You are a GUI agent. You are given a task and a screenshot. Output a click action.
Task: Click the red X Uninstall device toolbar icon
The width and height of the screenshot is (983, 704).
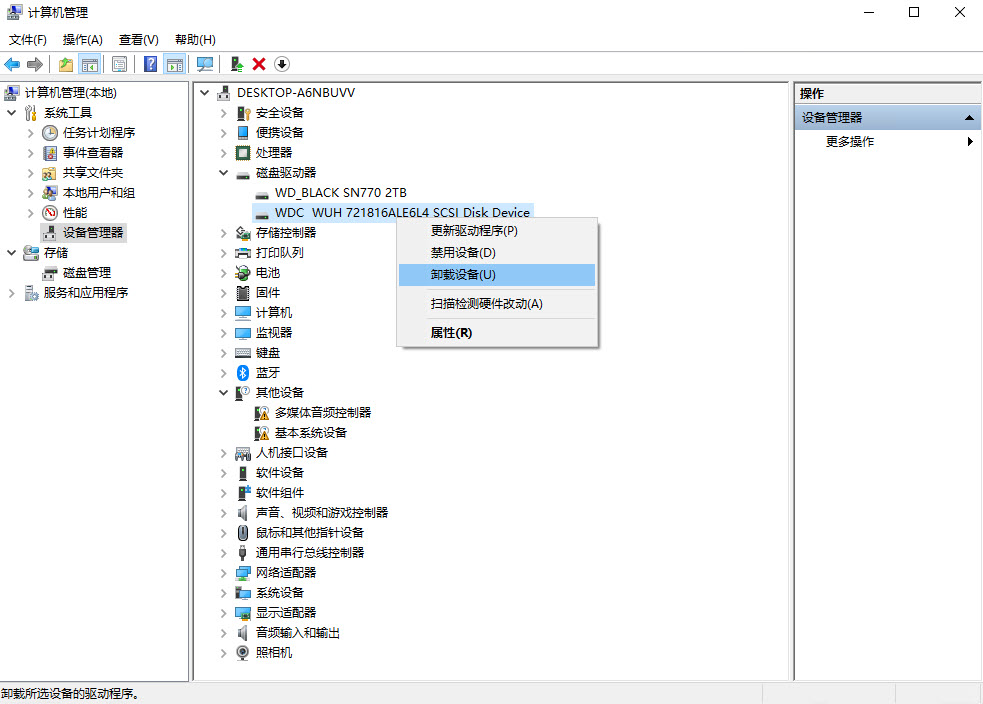click(259, 64)
